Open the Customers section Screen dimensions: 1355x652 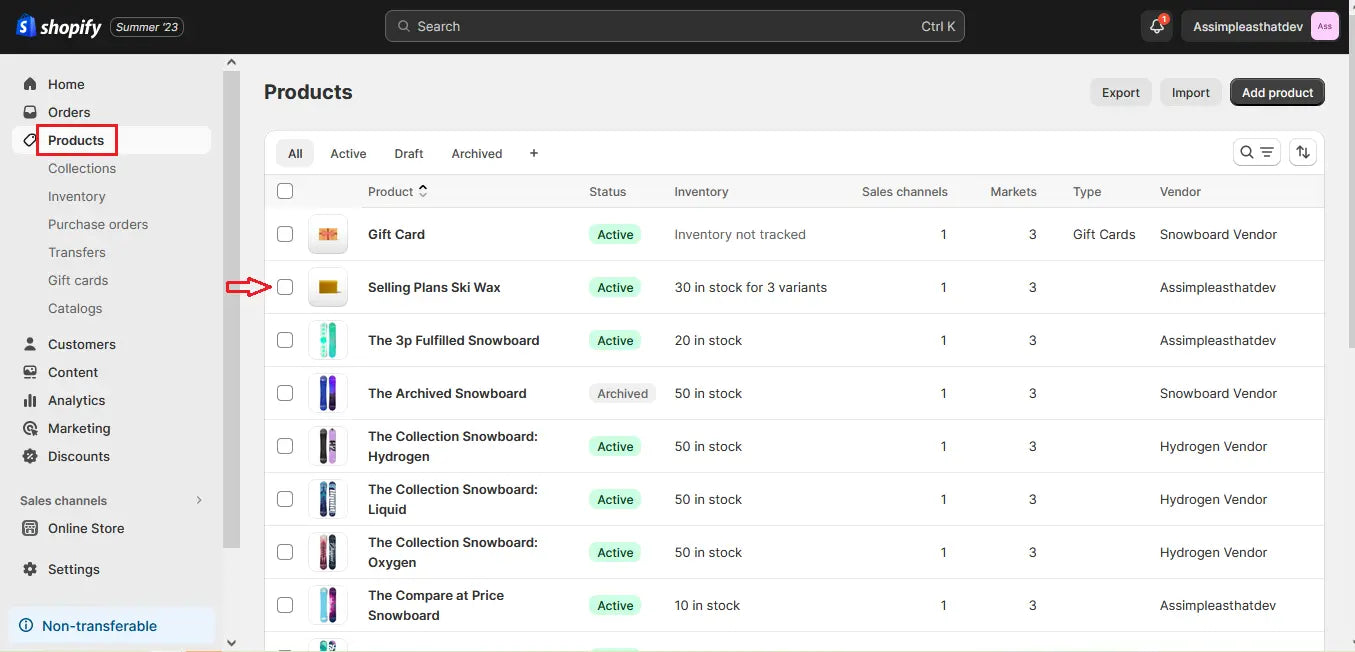(30, 344)
